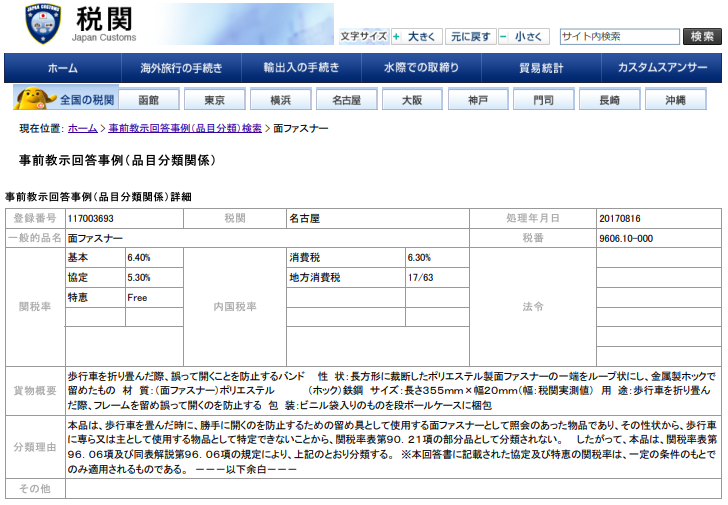The height and width of the screenshot is (505, 728).
Task: Click the 貨物概要 header cell
Action: pos(35,391)
